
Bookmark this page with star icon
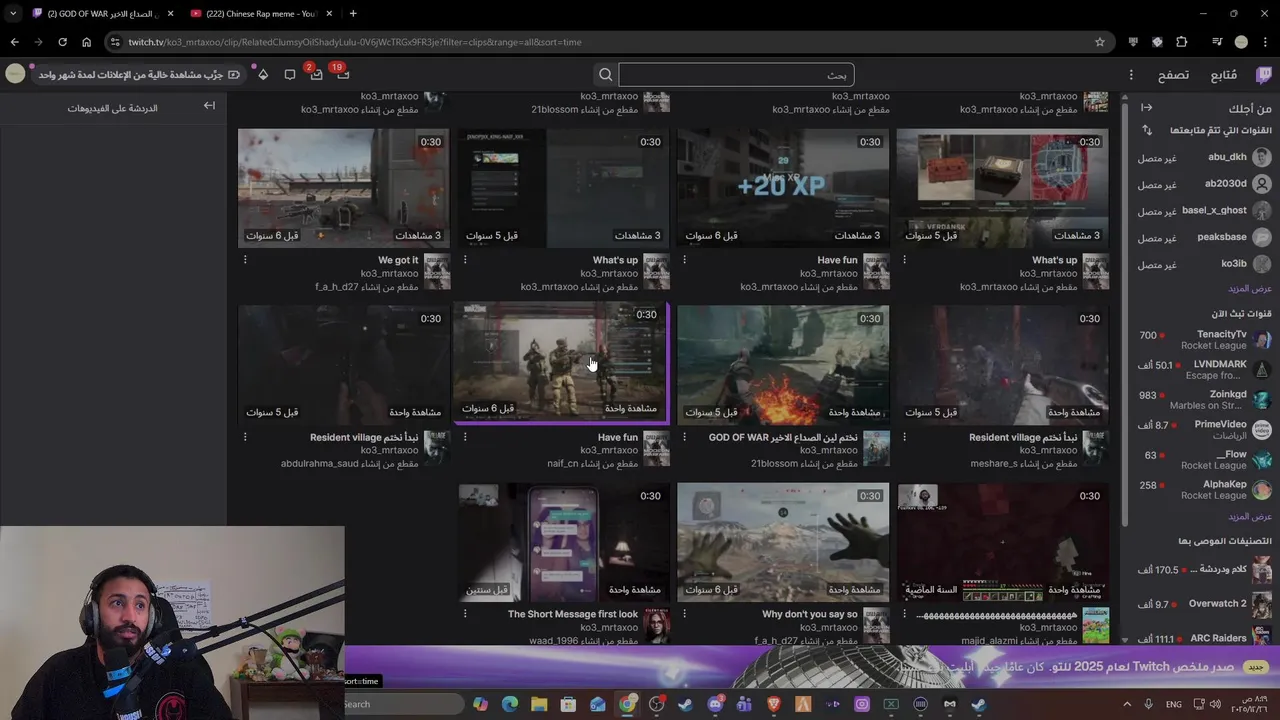(x=1100, y=42)
